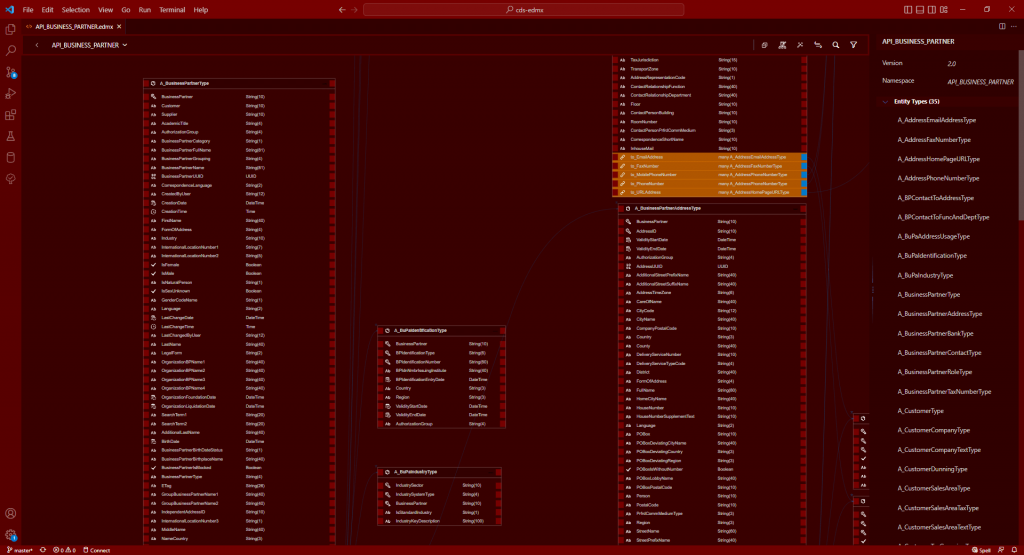Click the master branch in status bar
The height and width of the screenshot is (555, 1024).
tap(20, 550)
